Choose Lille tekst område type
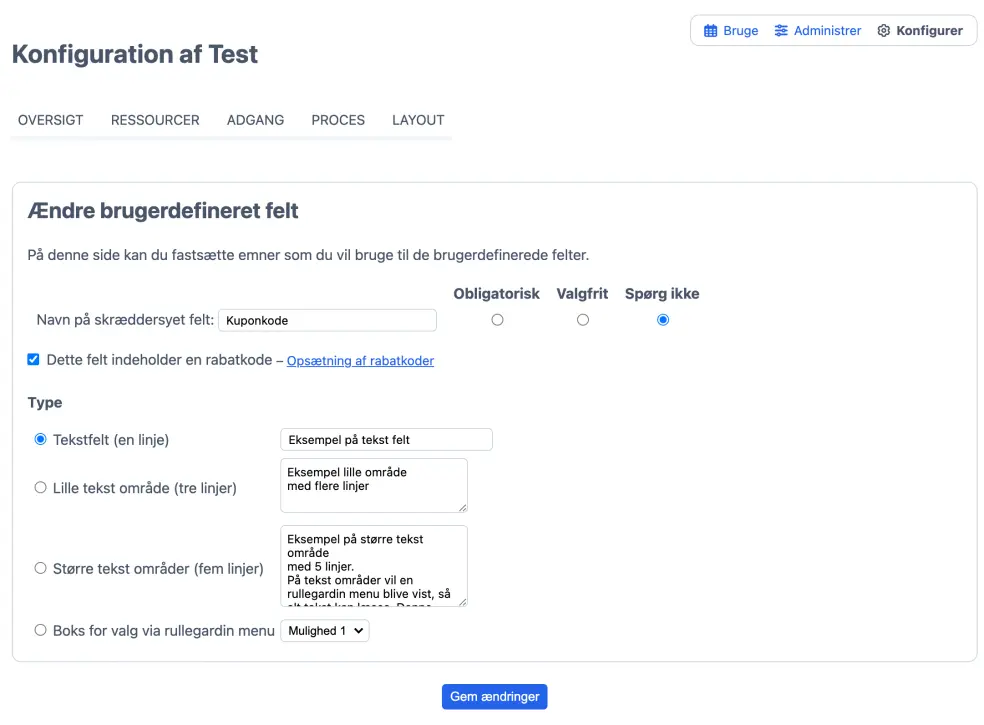This screenshot has height=725, width=984. (x=41, y=488)
